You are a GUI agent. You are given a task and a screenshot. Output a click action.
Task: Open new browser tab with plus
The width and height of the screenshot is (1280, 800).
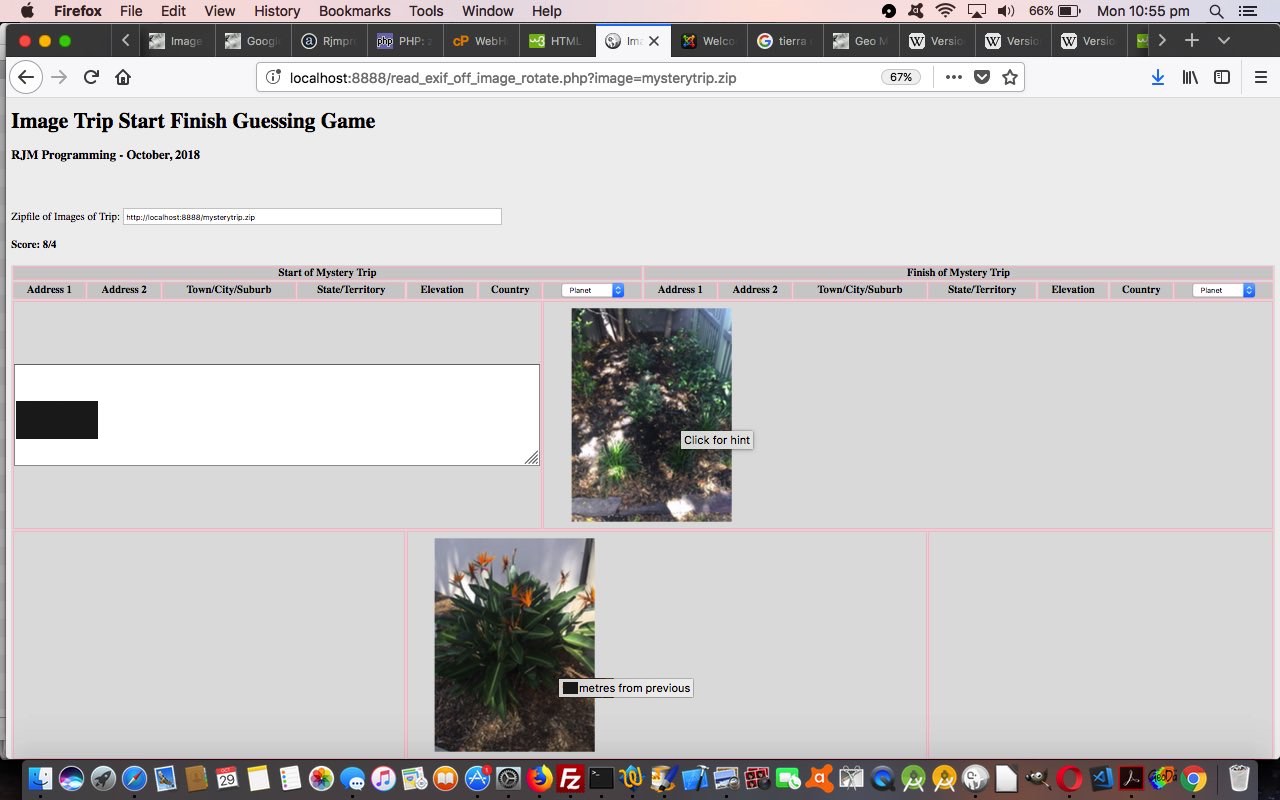[x=1192, y=41]
